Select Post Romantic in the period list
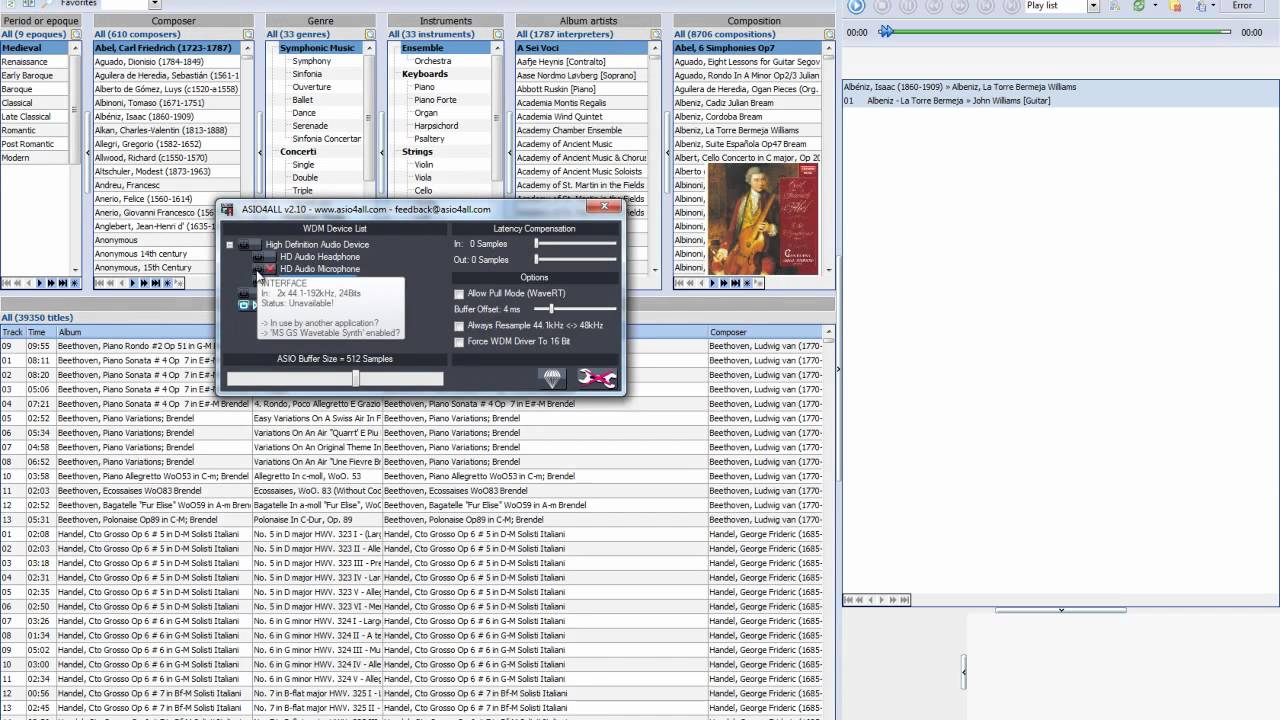The height and width of the screenshot is (720, 1280). pos(35,144)
